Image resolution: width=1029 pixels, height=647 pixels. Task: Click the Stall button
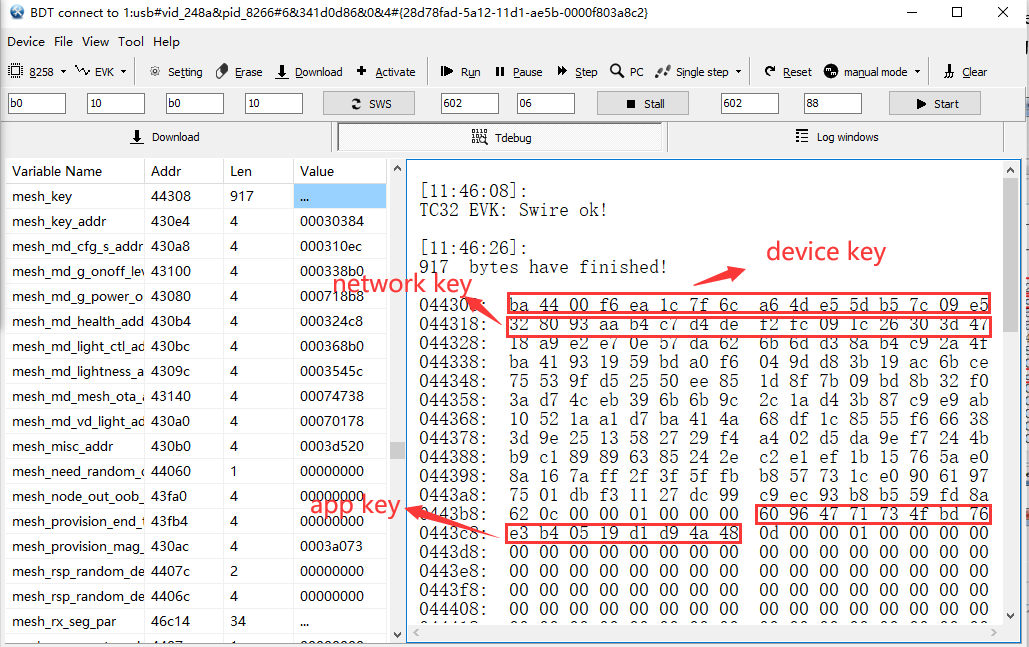643,104
